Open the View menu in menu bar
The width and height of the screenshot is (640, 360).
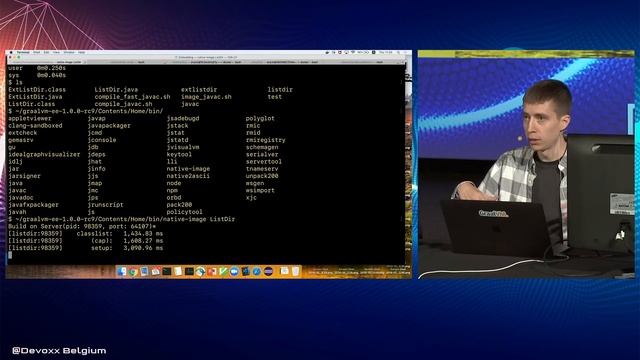pos(56,52)
